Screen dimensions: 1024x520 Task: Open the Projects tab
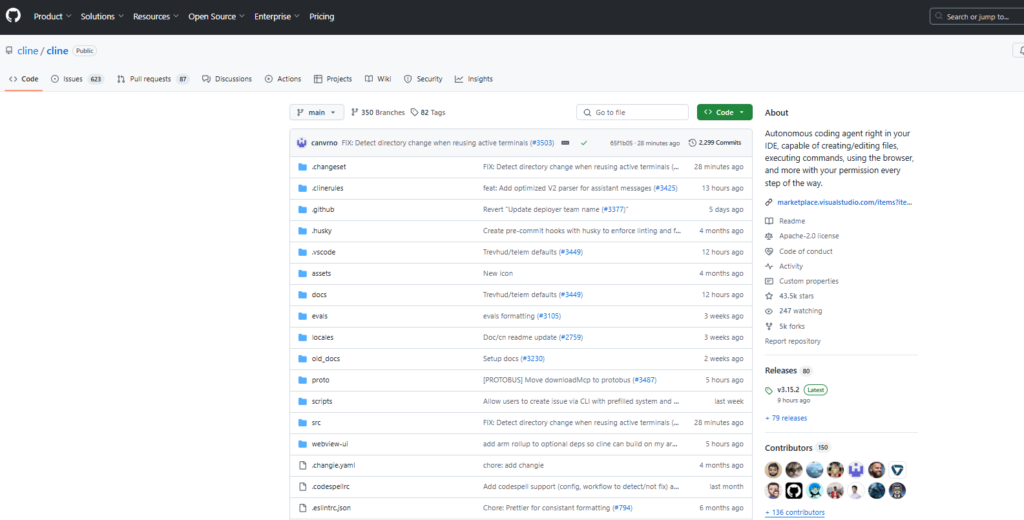click(x=332, y=79)
